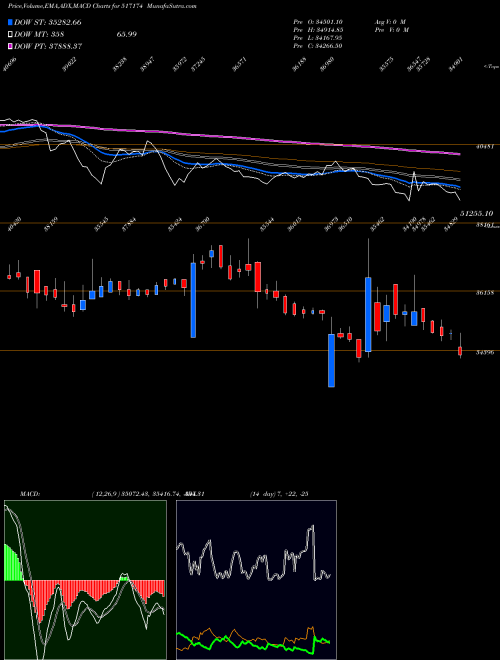The width and height of the screenshot is (500, 660).
Task: Click the 51255.10 price label
Action: pyautogui.click(x=476, y=214)
